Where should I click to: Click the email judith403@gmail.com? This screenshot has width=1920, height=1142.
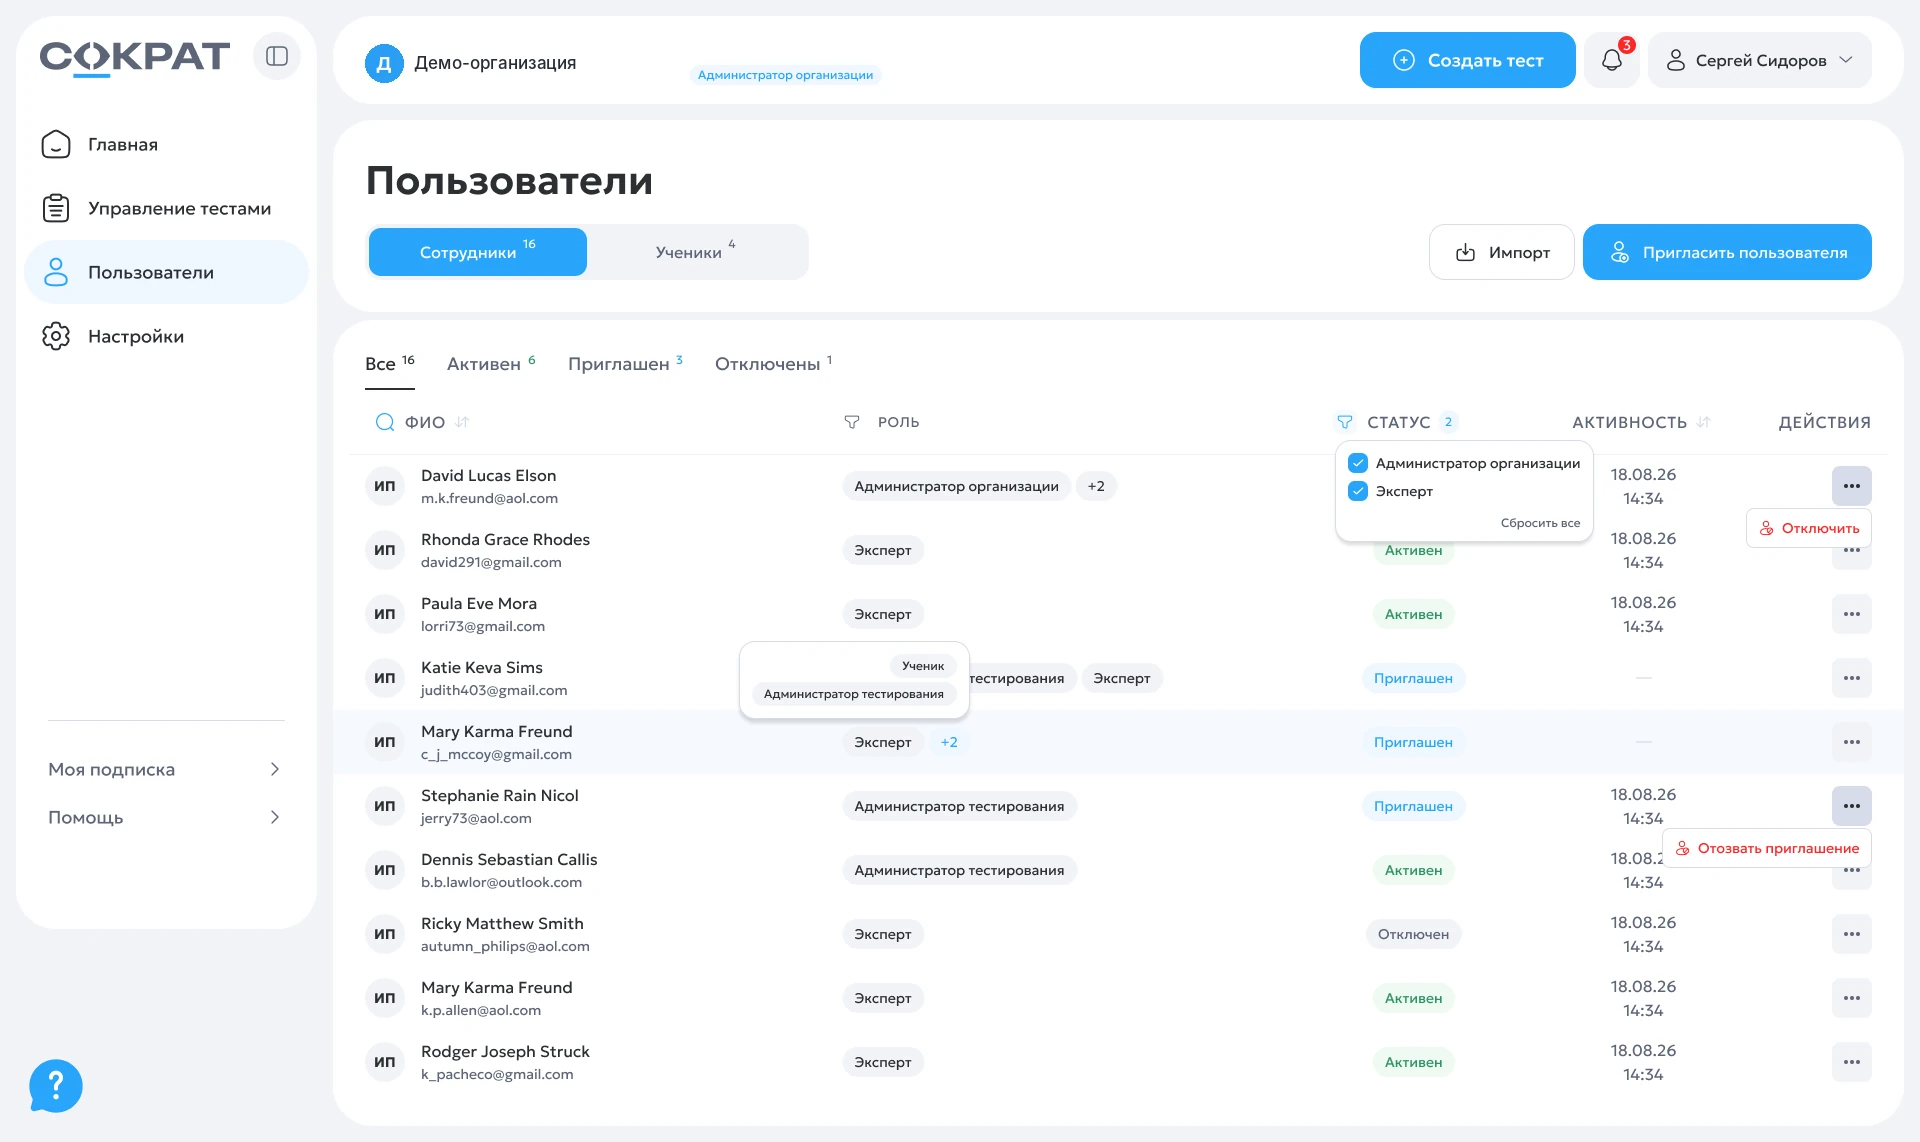(494, 690)
